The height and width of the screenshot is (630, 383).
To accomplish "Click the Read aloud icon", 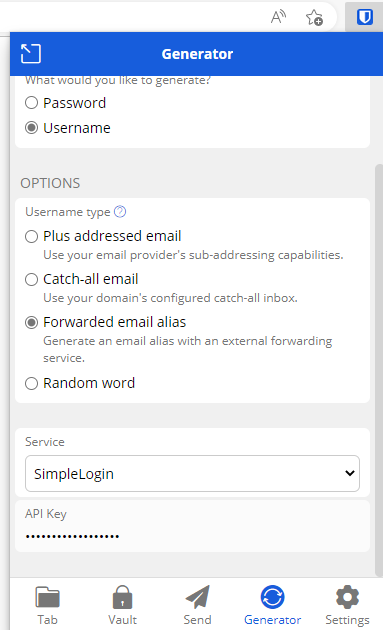I will pyautogui.click(x=278, y=17).
